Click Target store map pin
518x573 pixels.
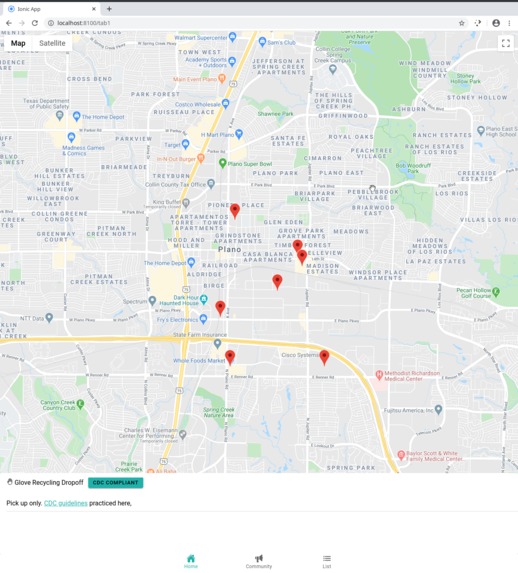pos(185,144)
